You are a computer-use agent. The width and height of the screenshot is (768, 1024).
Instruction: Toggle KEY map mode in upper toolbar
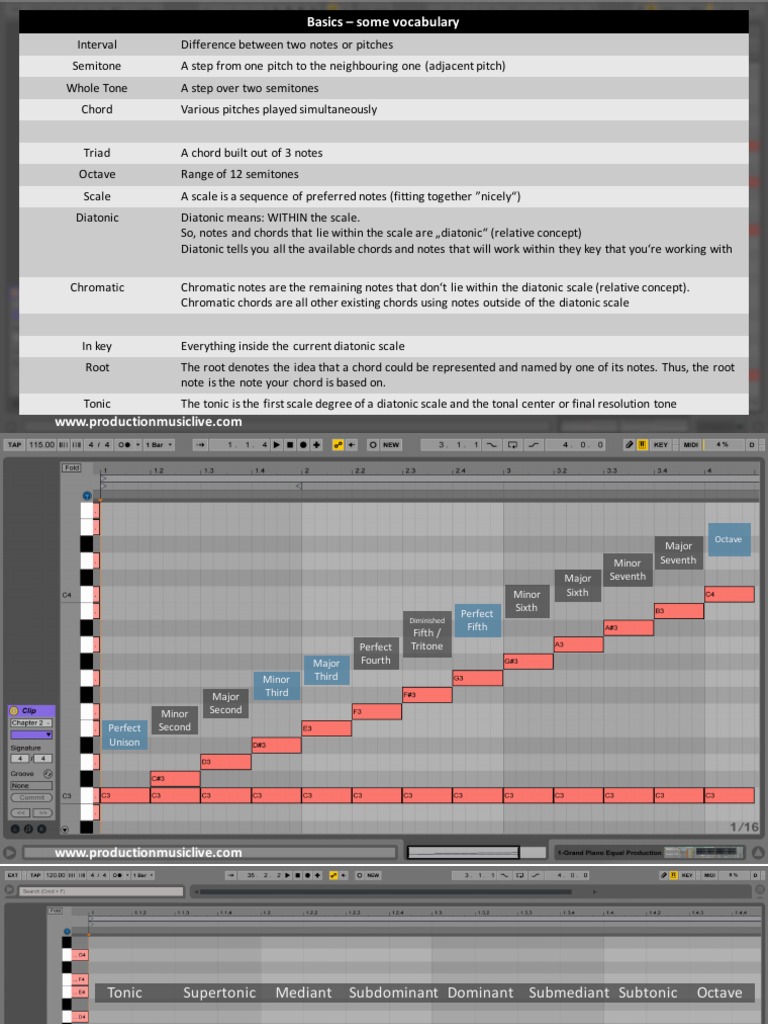pyautogui.click(x=661, y=445)
